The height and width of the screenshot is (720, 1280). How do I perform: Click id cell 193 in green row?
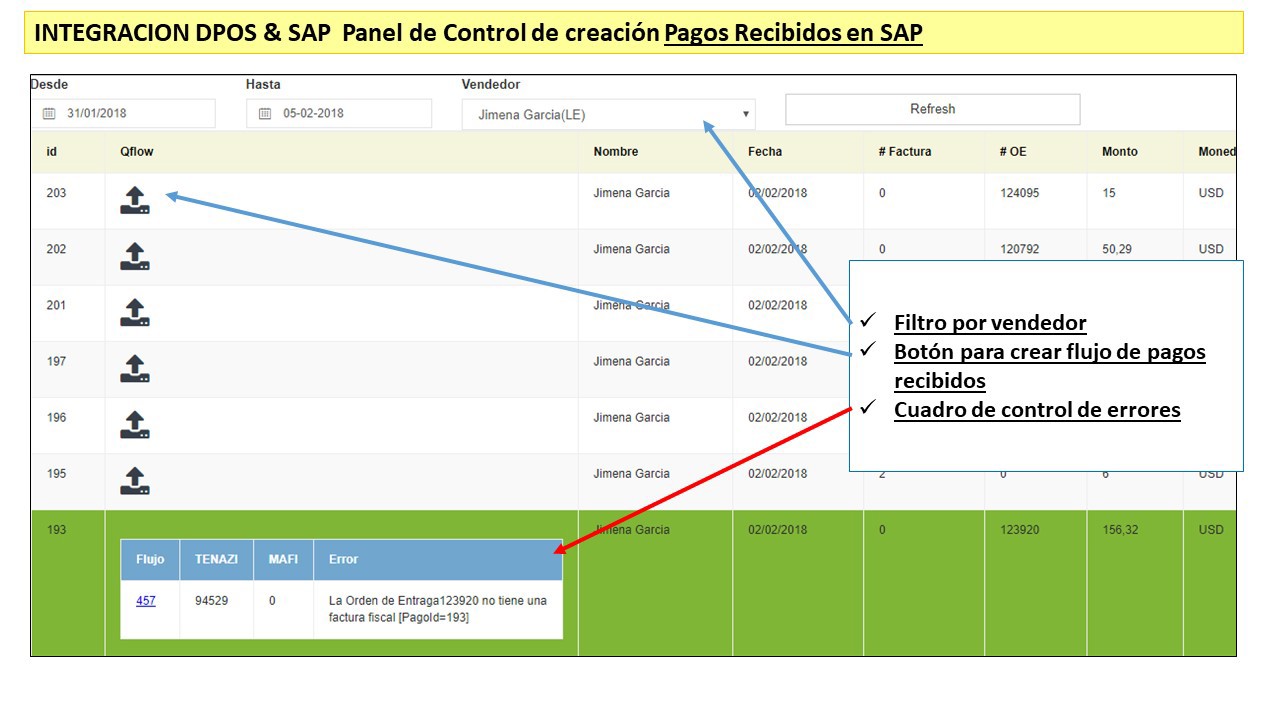[x=56, y=529]
